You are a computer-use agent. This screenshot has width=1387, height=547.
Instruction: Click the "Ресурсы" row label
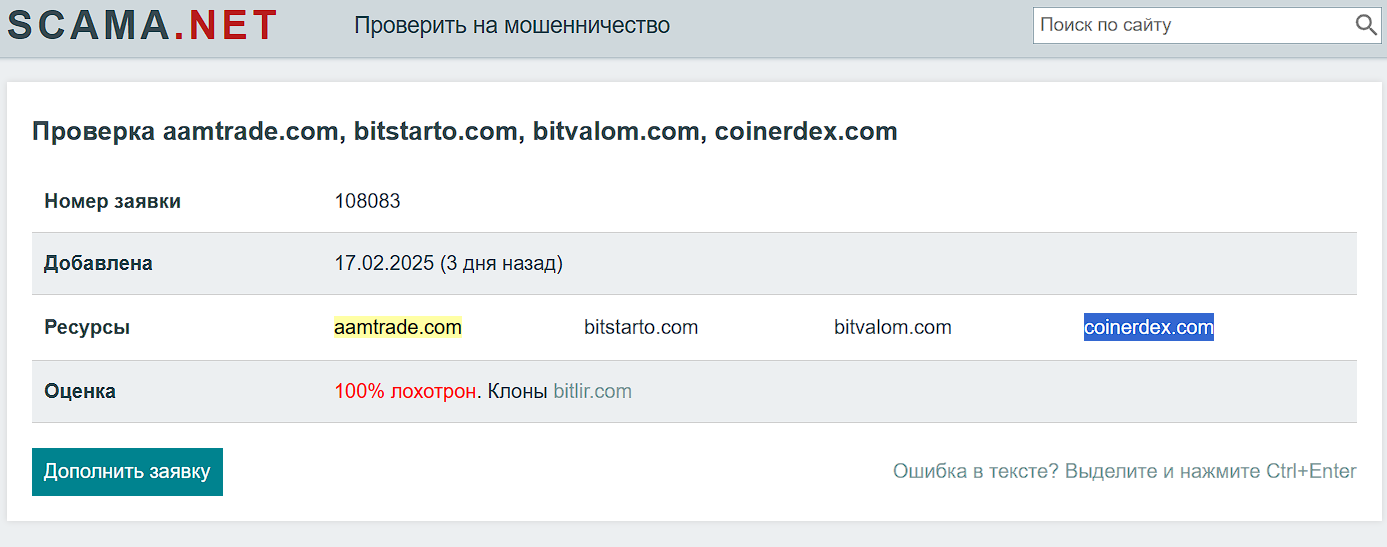(x=87, y=327)
